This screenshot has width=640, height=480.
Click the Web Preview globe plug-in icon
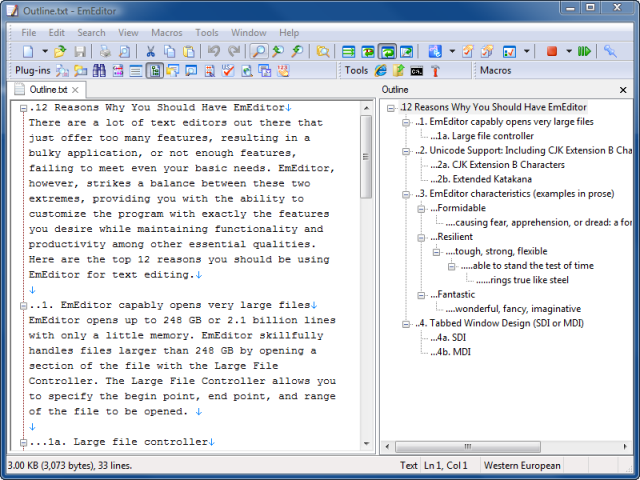247,71
